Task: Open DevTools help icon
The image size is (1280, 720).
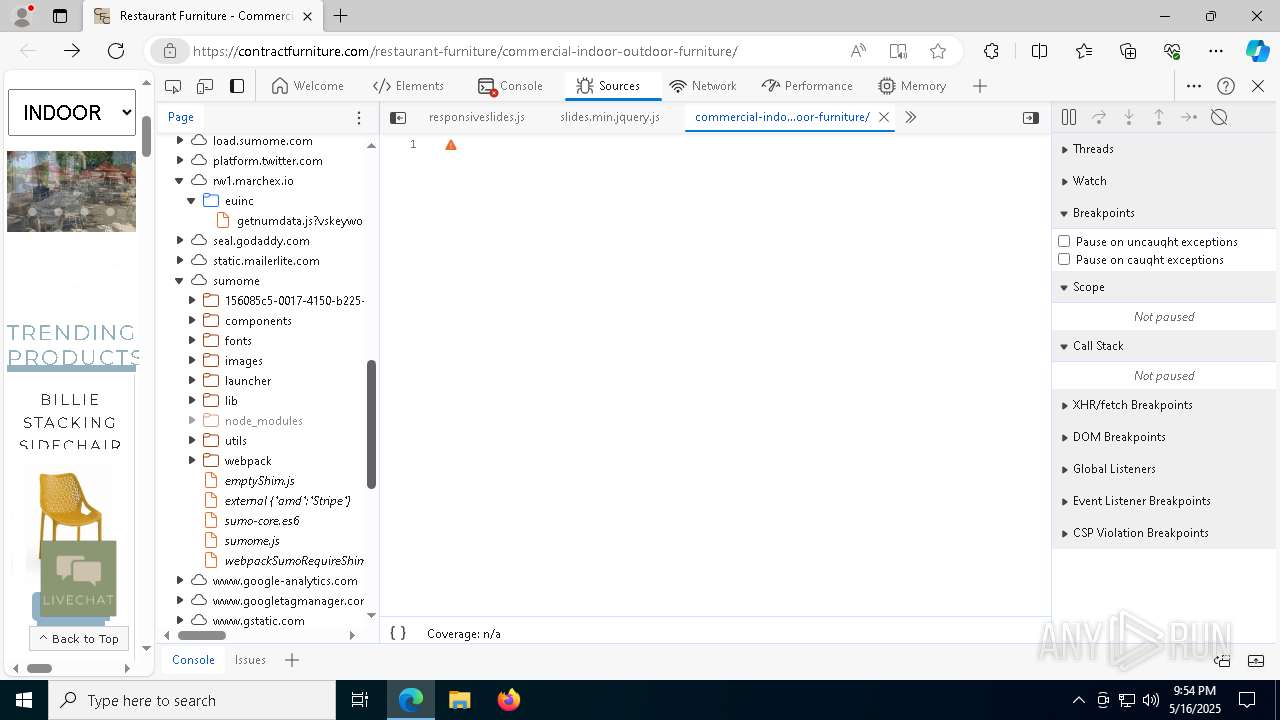Action: click(1226, 86)
